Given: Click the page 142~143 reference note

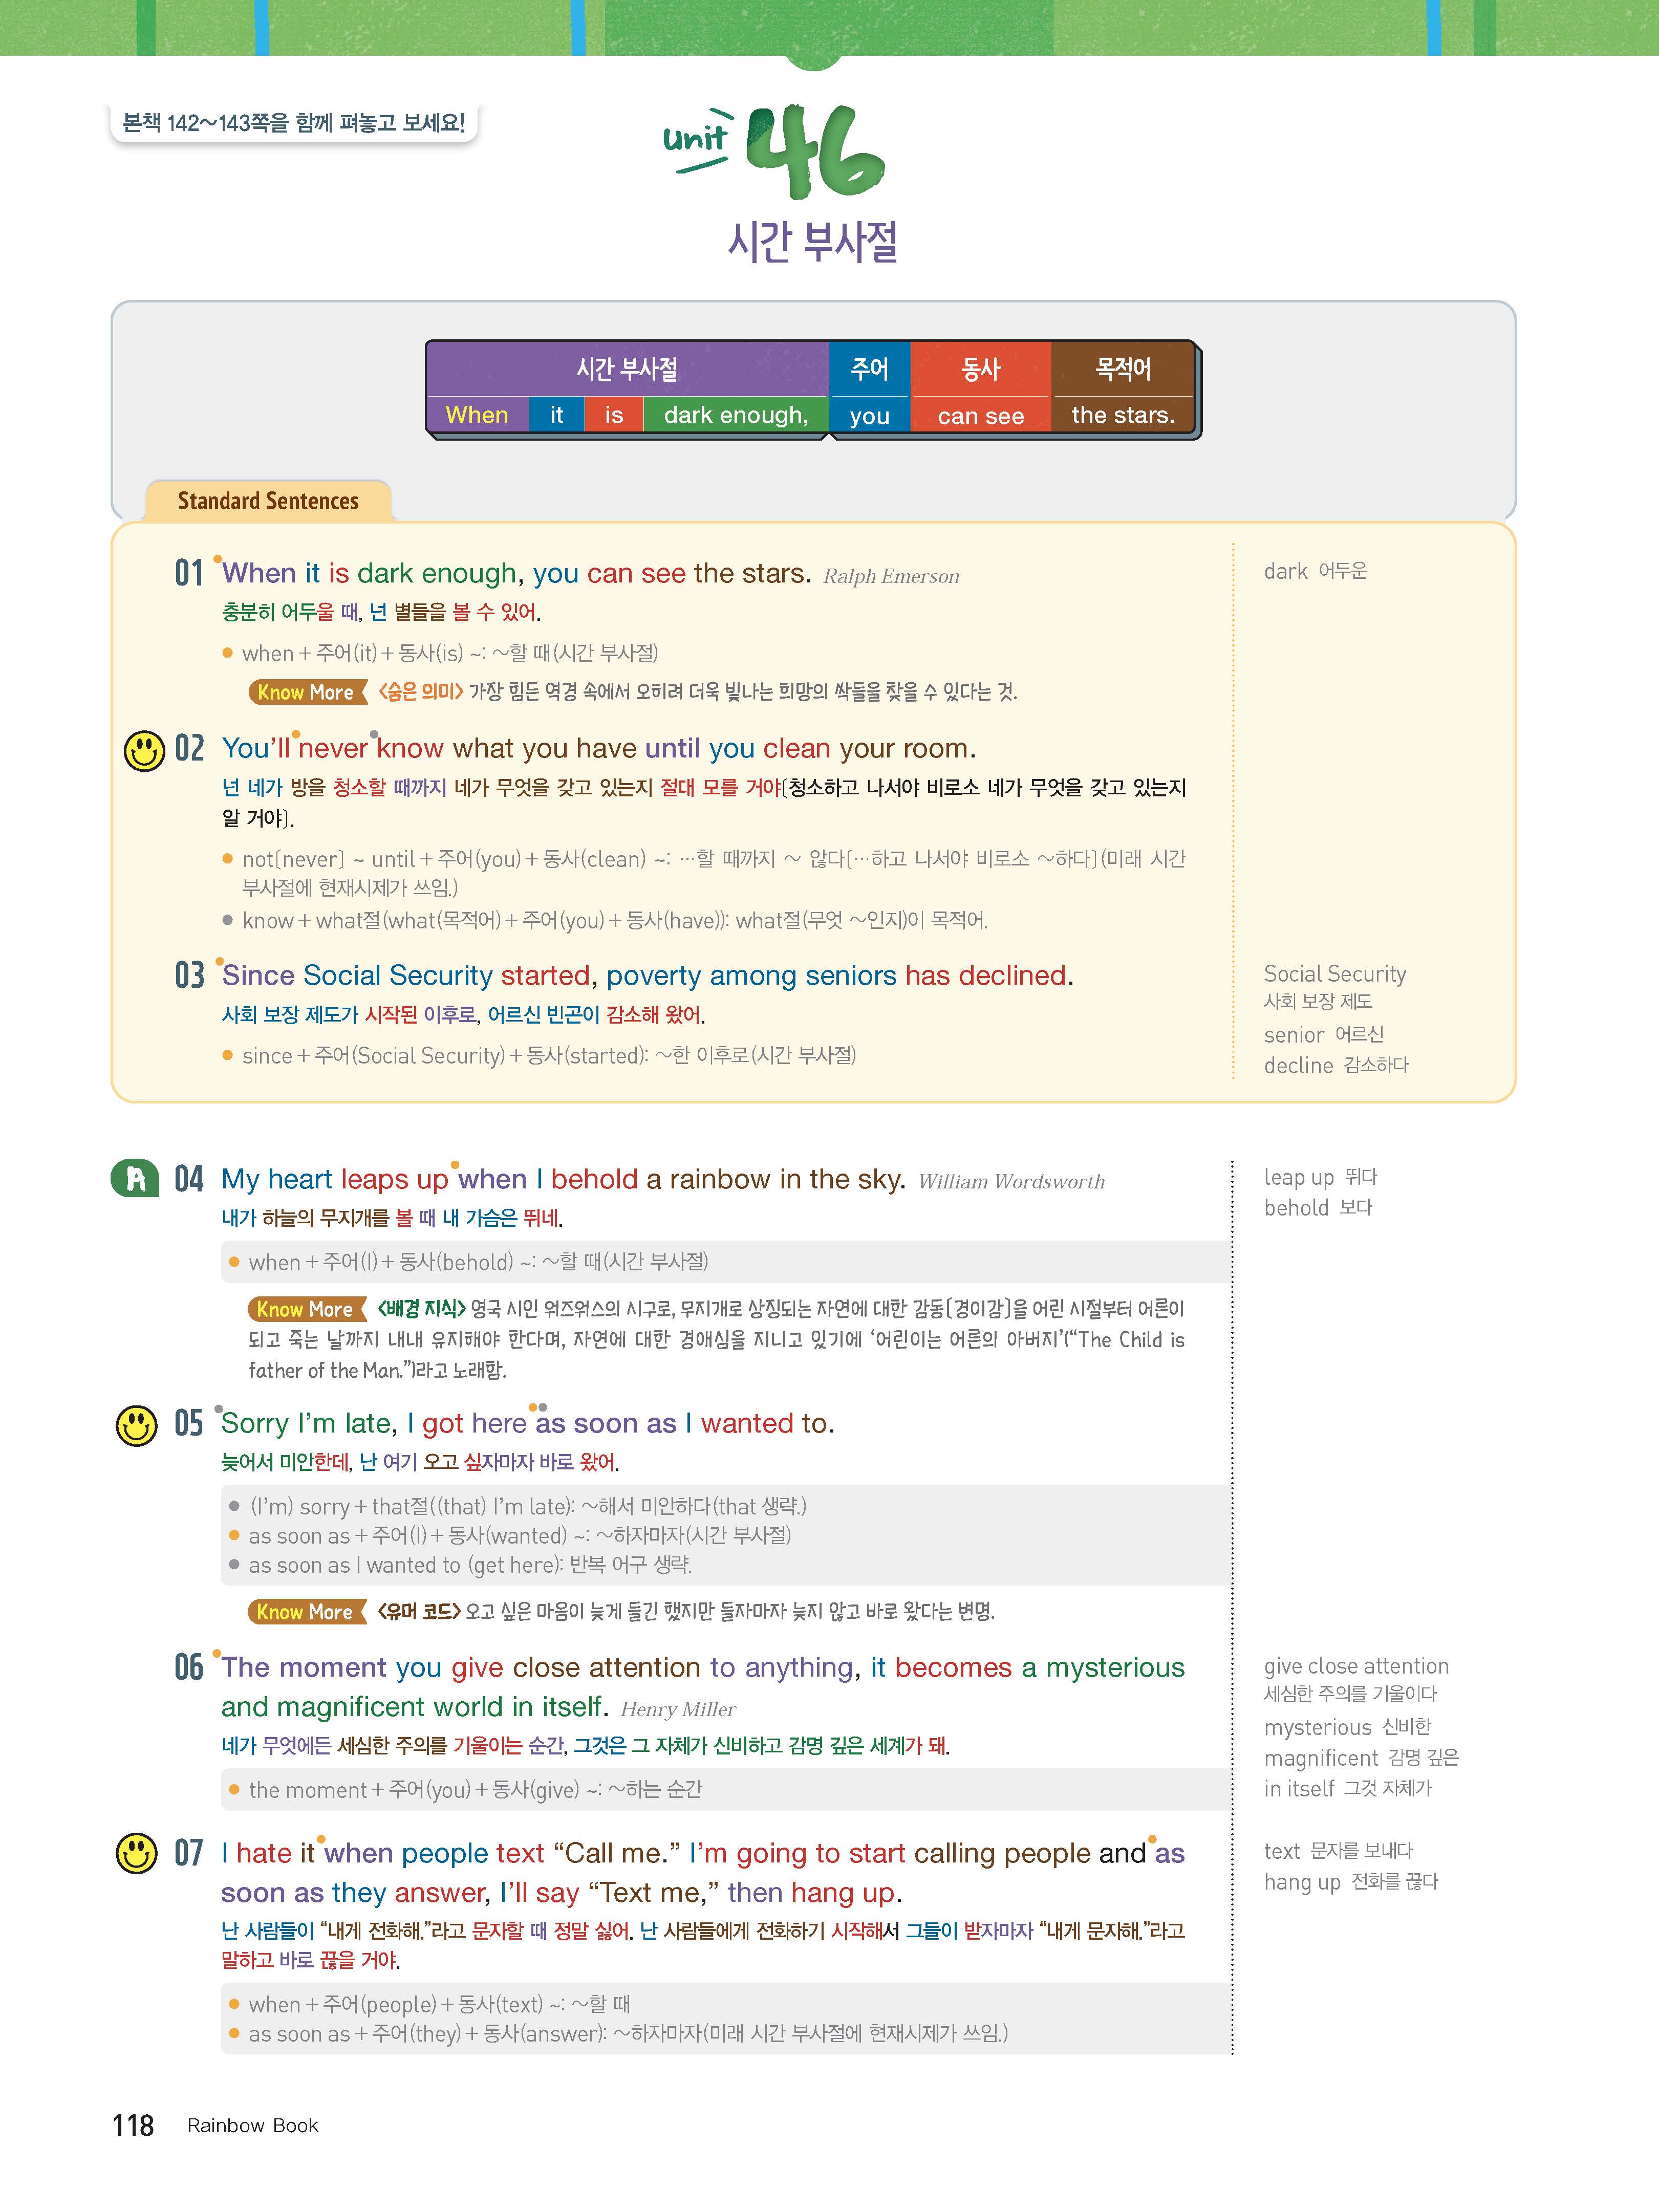Looking at the screenshot, I should pyautogui.click(x=293, y=123).
